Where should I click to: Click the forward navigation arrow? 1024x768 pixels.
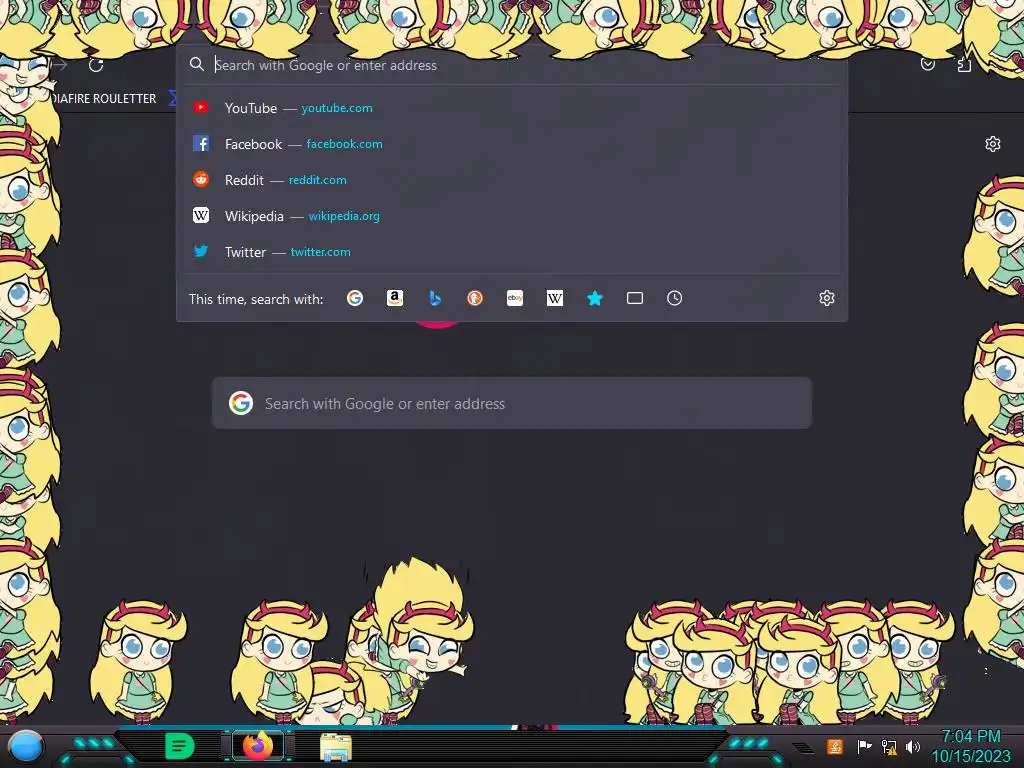pyautogui.click(x=59, y=65)
